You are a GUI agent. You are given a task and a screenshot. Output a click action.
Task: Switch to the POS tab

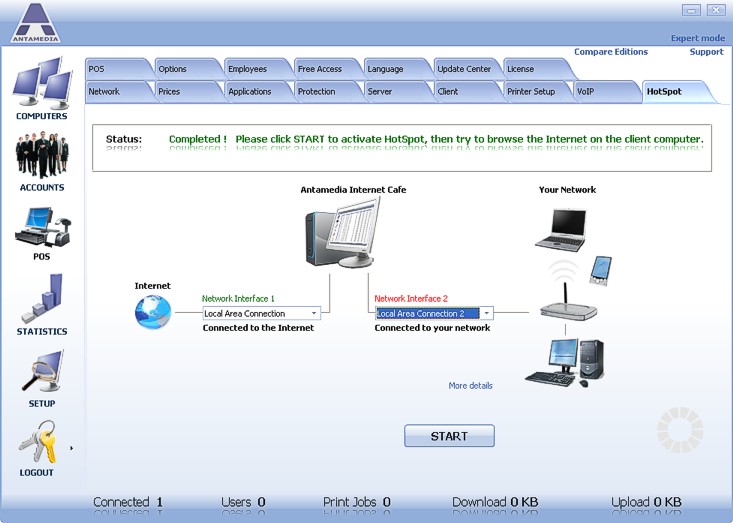click(x=117, y=69)
